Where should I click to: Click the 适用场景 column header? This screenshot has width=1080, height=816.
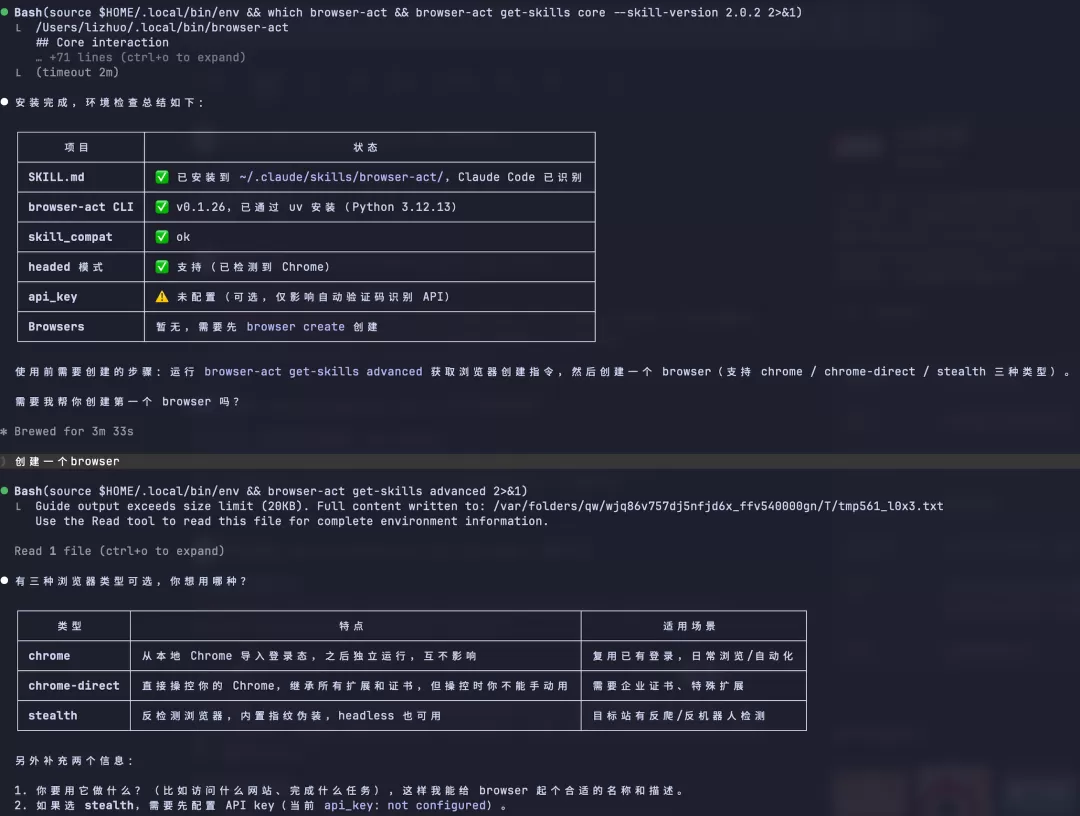689,626
